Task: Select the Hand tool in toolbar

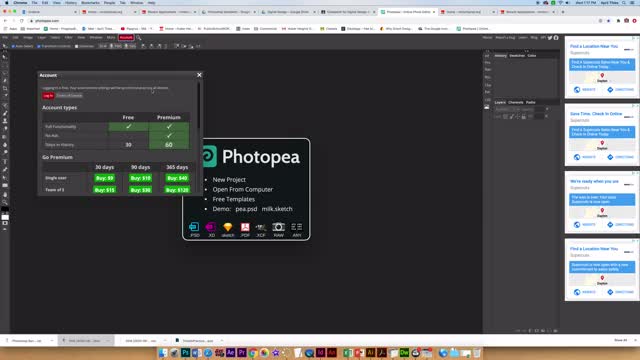Action: point(5,194)
